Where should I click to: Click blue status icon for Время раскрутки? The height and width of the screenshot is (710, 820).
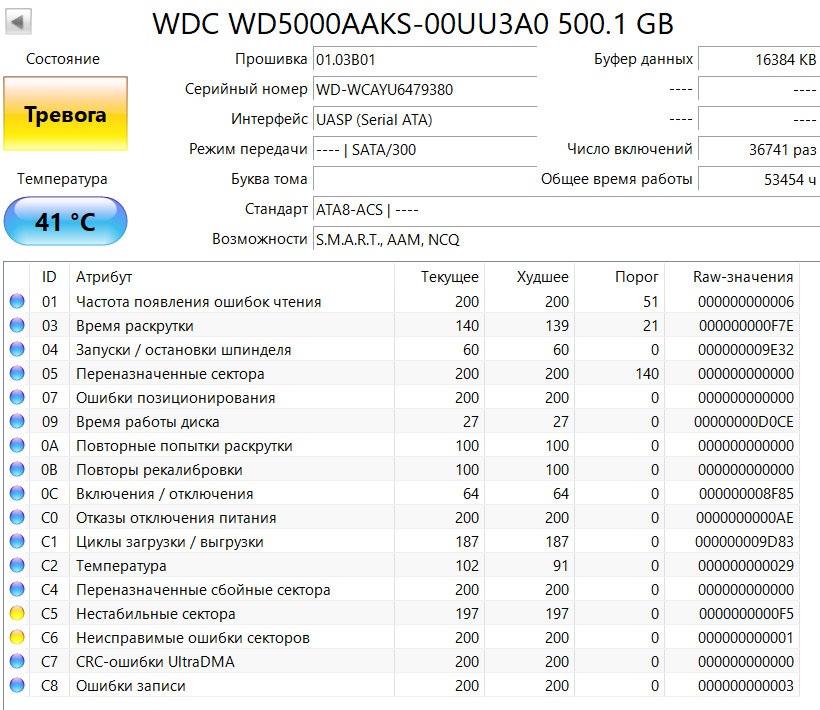pos(17,326)
